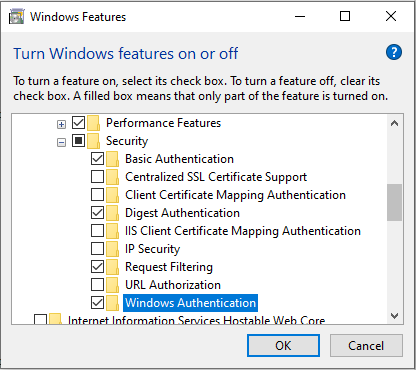Viewport: 416px width, 370px height.
Task: Enable the Centralized SSL Certificate Support checkbox
Action: pyautogui.click(x=97, y=177)
